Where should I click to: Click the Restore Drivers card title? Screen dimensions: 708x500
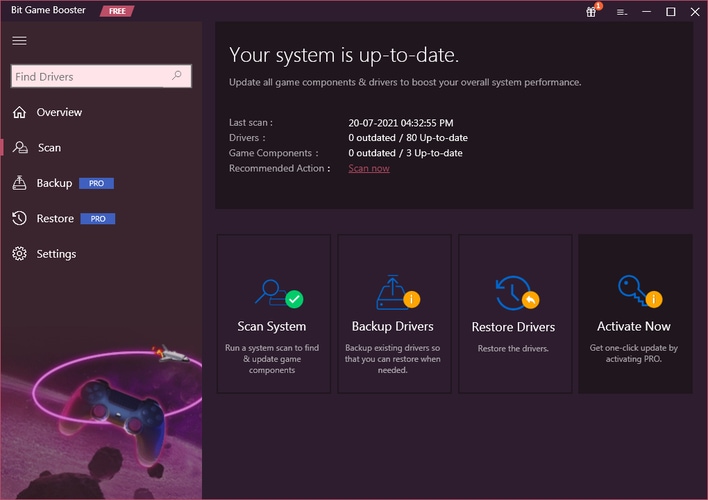[x=513, y=327]
